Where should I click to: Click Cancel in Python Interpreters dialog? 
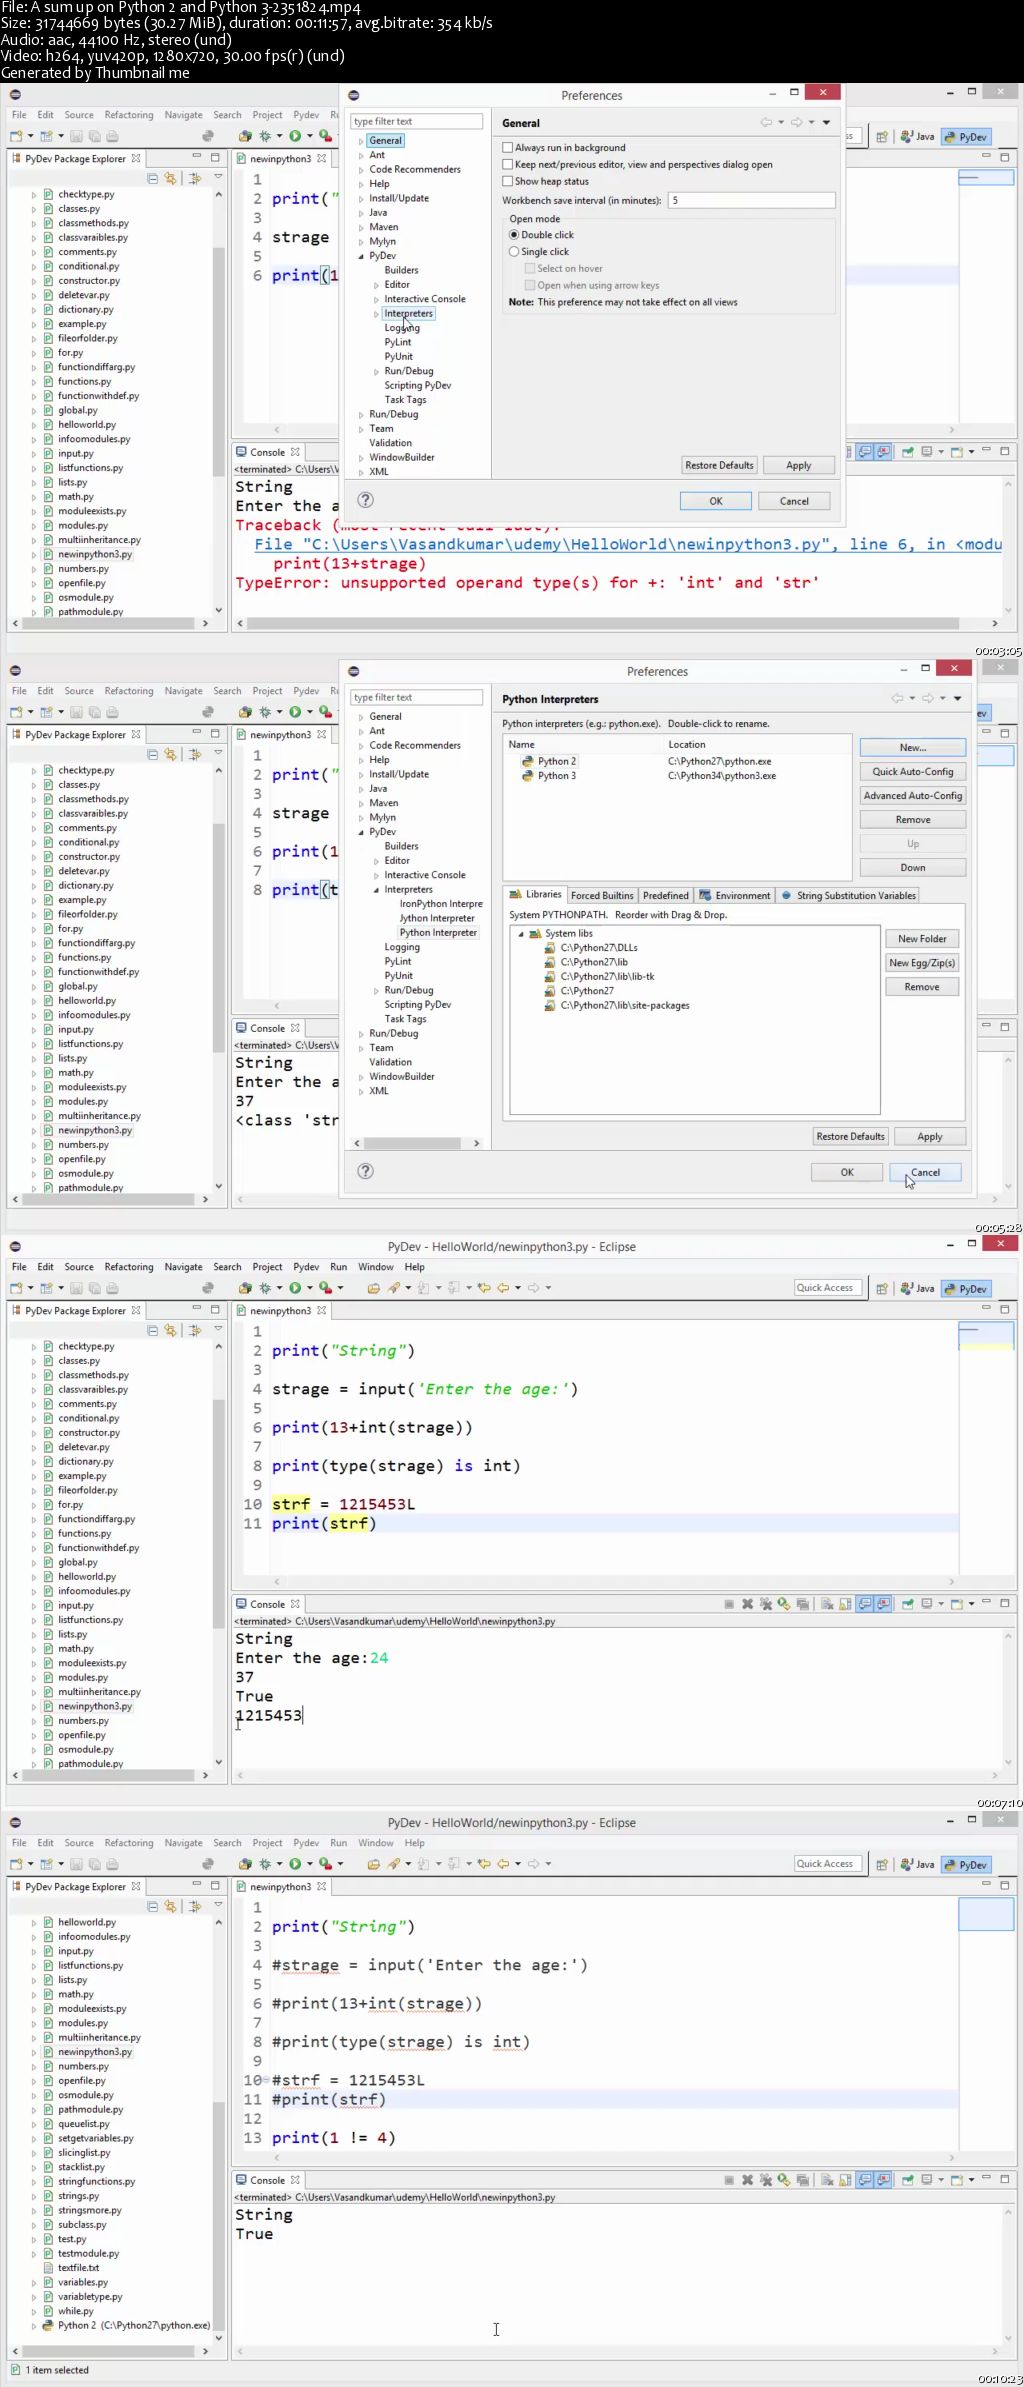click(x=925, y=1172)
